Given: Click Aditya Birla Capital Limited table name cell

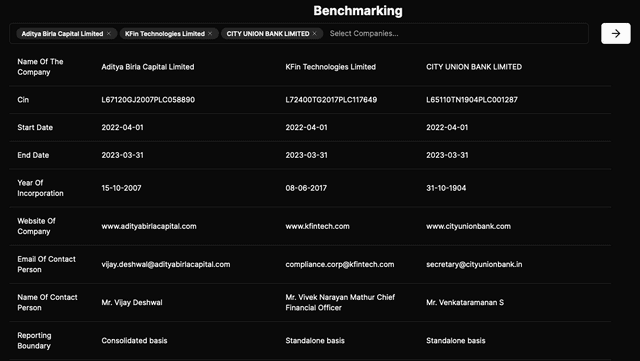Looking at the screenshot, I should click(148, 67).
